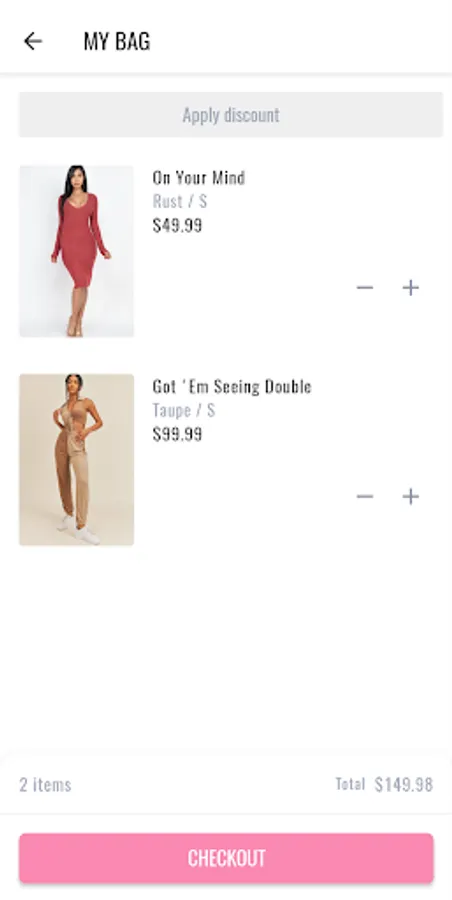Decrease quantity of On Your Mind dress
This screenshot has width=452, height=900.
[365, 288]
